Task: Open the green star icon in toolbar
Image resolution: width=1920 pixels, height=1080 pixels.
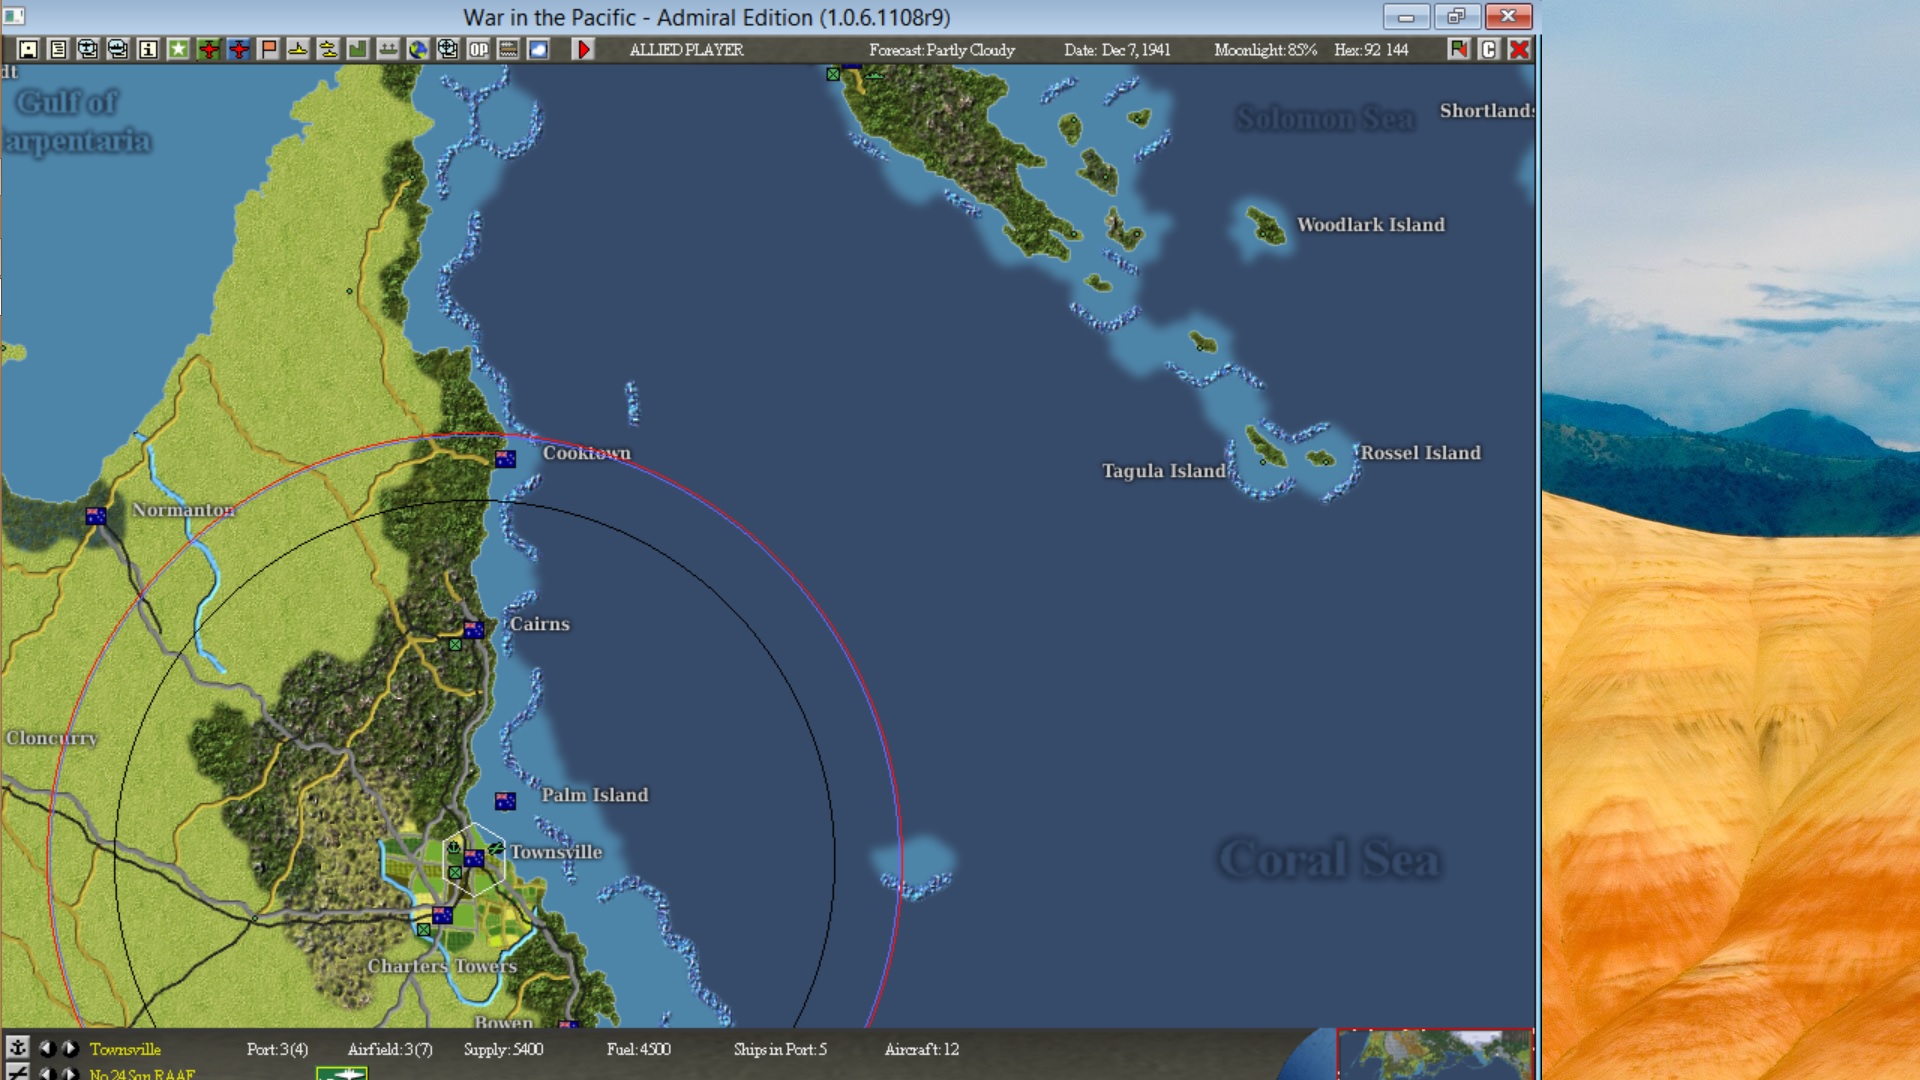Action: pyautogui.click(x=178, y=49)
